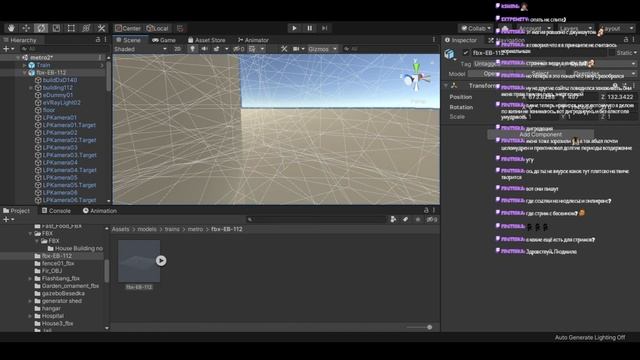
Task: Select the Rect transform tool
Action: [x=71, y=28]
